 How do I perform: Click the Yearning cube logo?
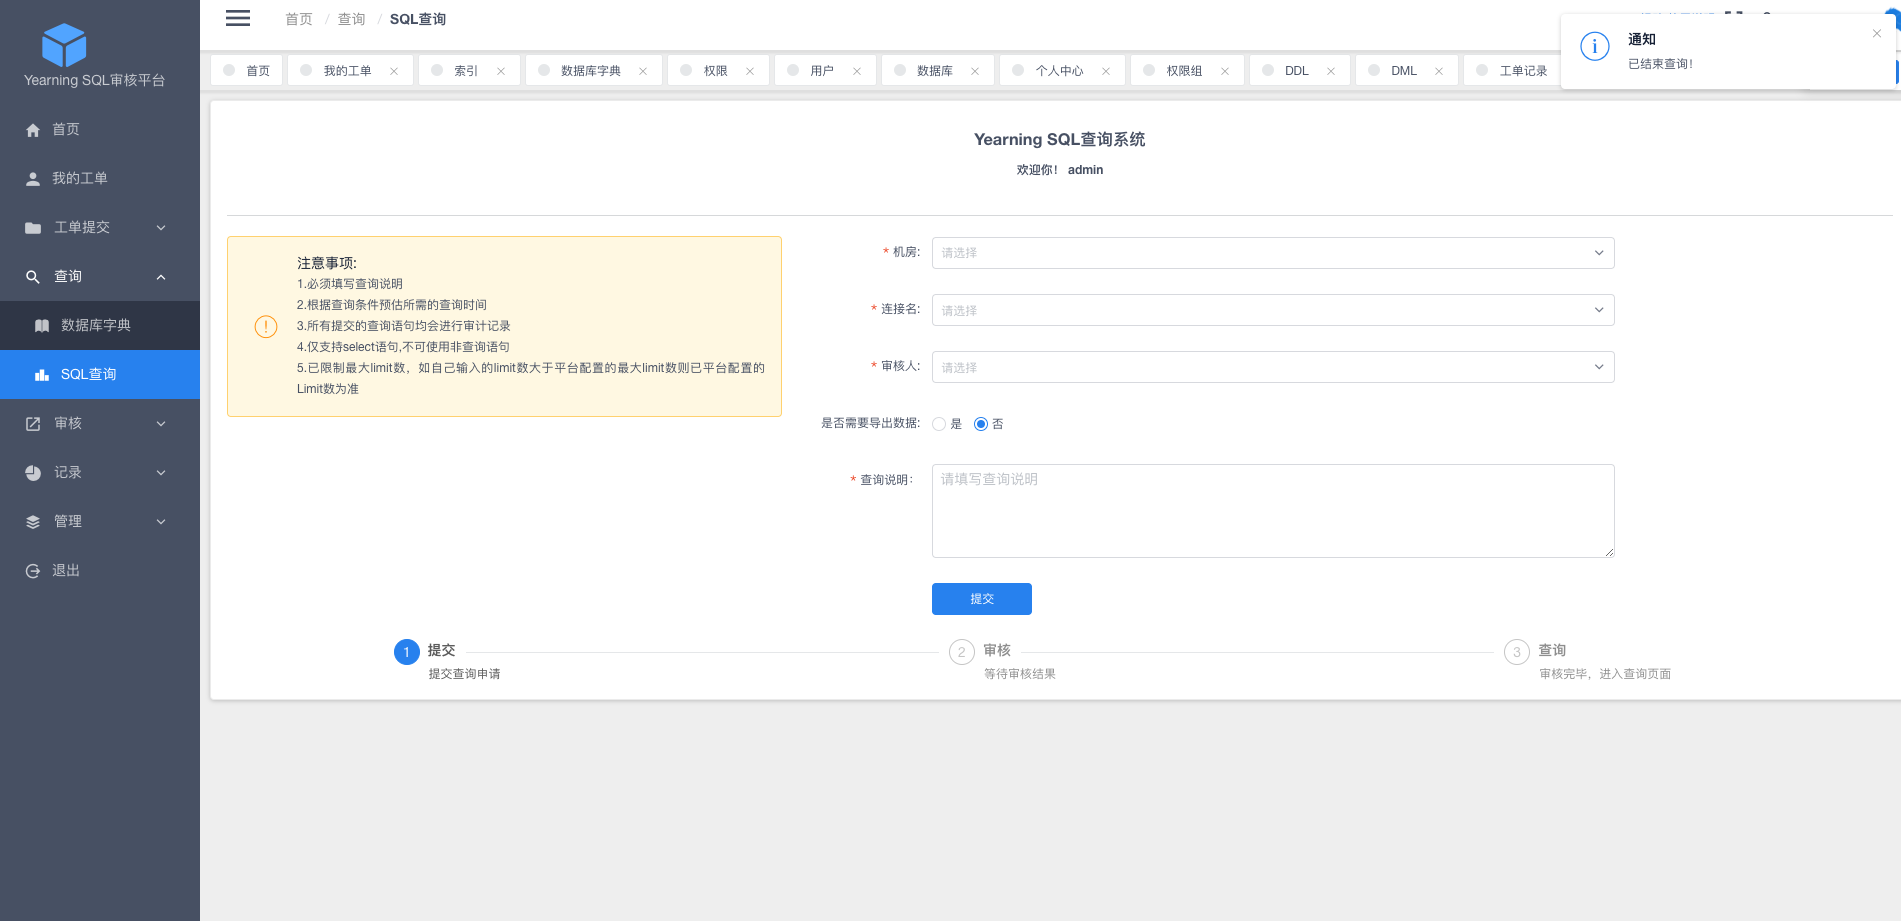coord(64,45)
